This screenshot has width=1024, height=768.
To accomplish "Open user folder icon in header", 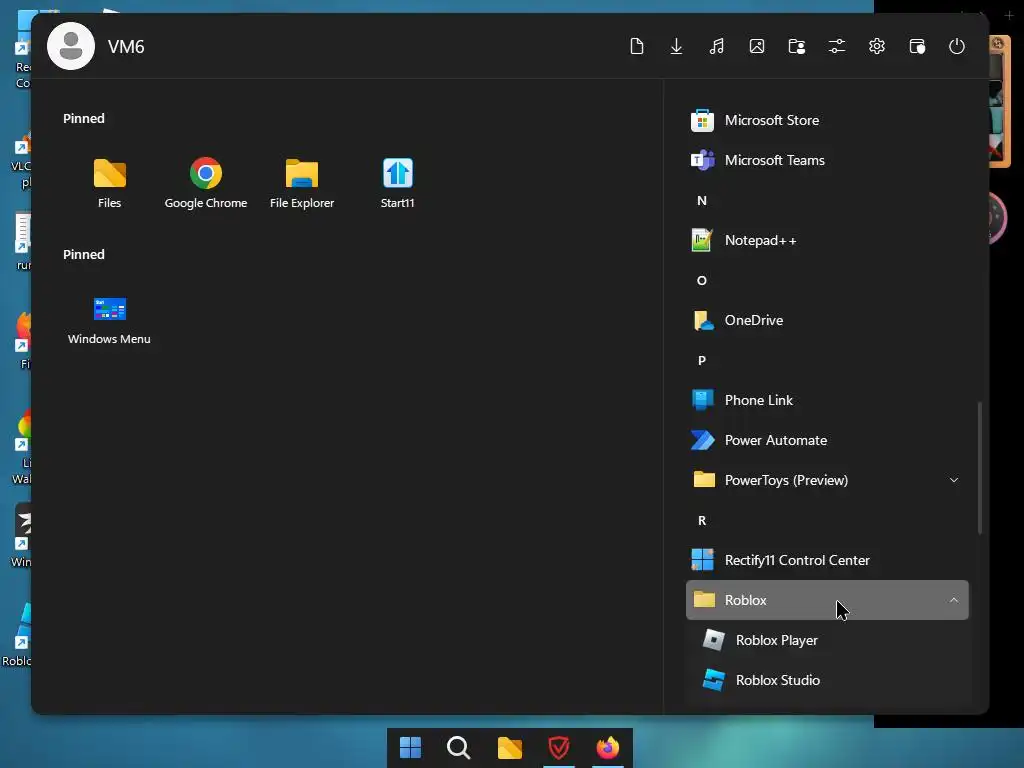I will (x=797, y=46).
